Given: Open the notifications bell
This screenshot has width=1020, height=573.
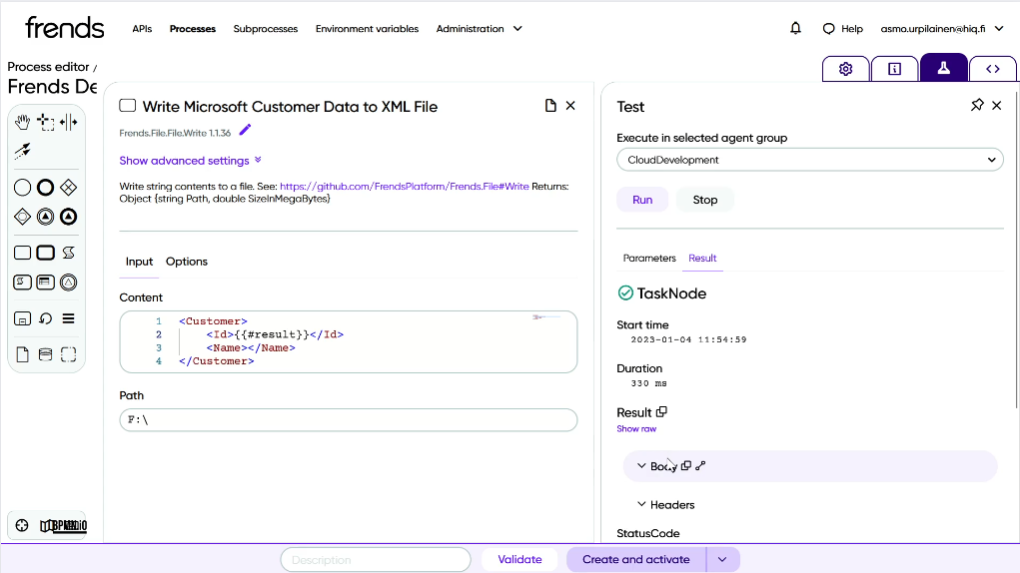Looking at the screenshot, I should (x=796, y=28).
